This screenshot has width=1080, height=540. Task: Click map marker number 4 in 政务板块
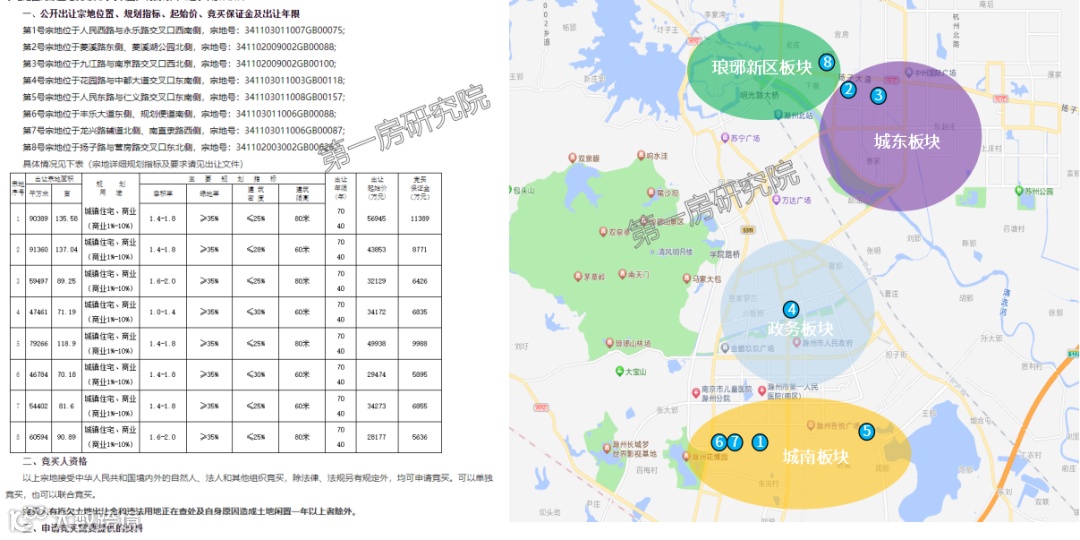click(791, 310)
